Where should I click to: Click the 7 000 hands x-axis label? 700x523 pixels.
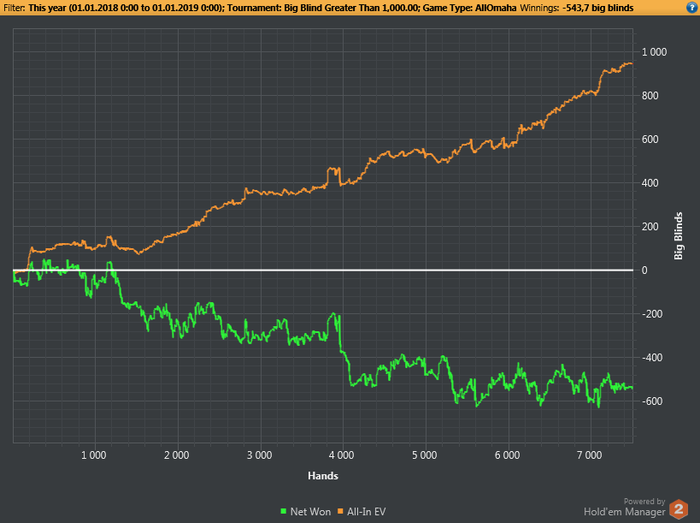[589, 455]
